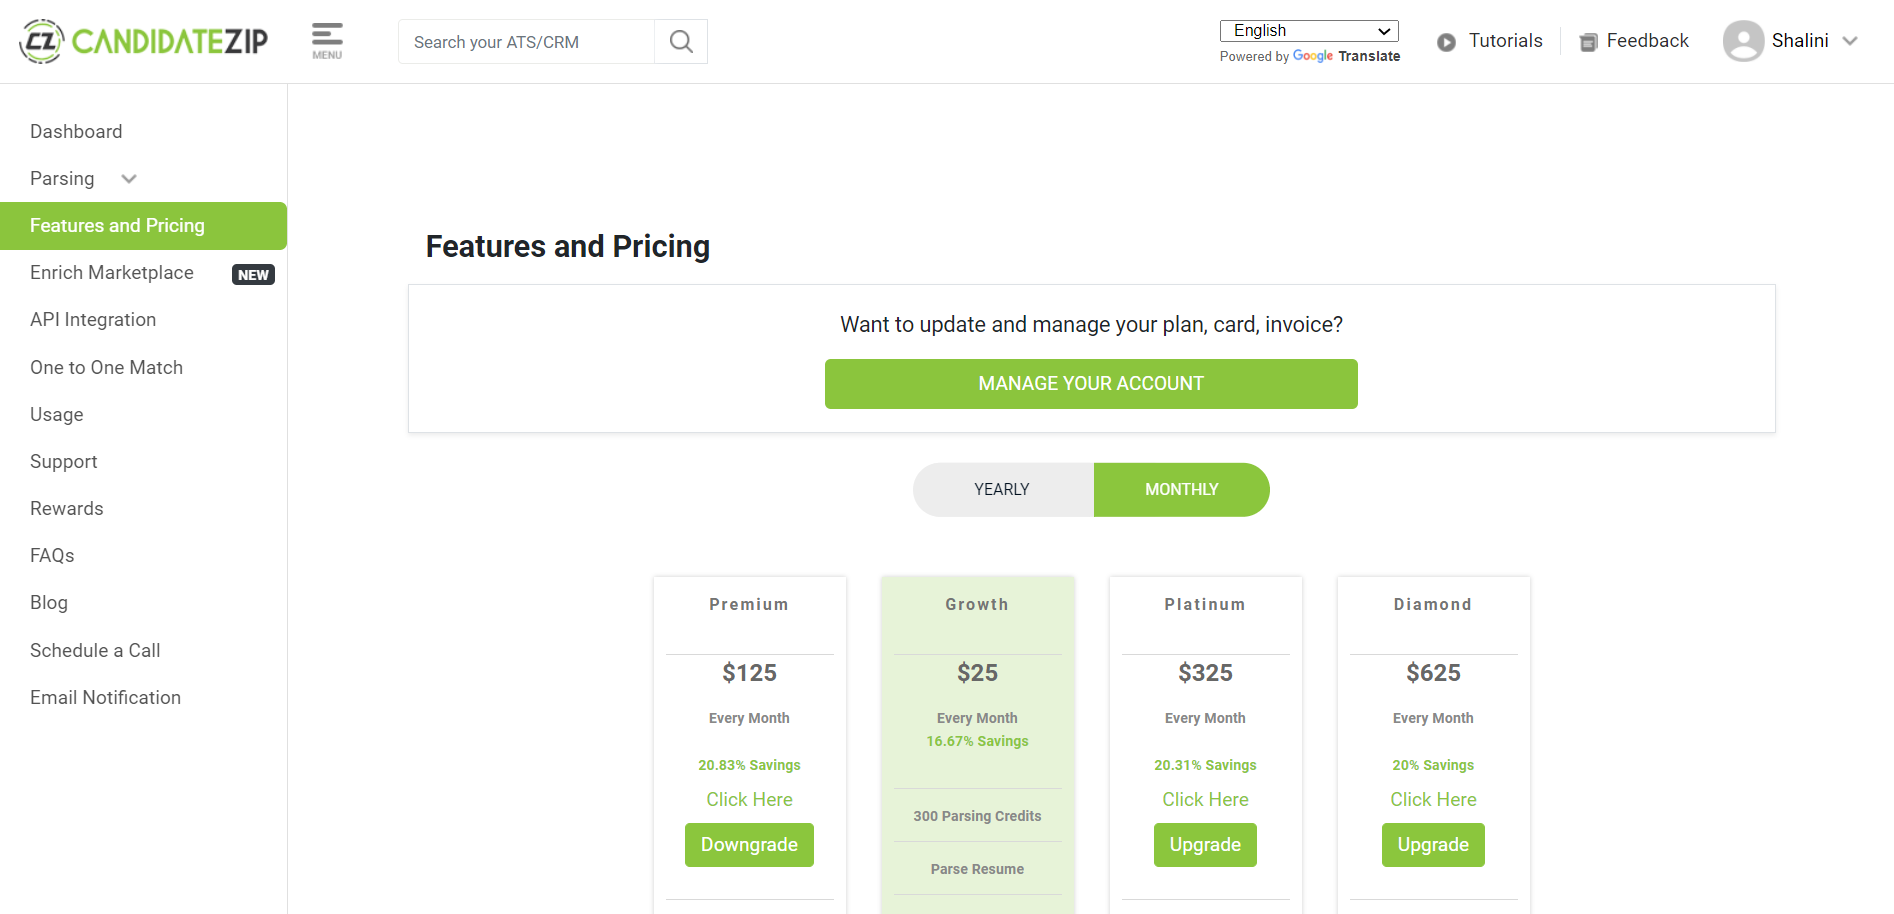Open the Usage page
This screenshot has height=914, width=1894.
tap(57, 415)
